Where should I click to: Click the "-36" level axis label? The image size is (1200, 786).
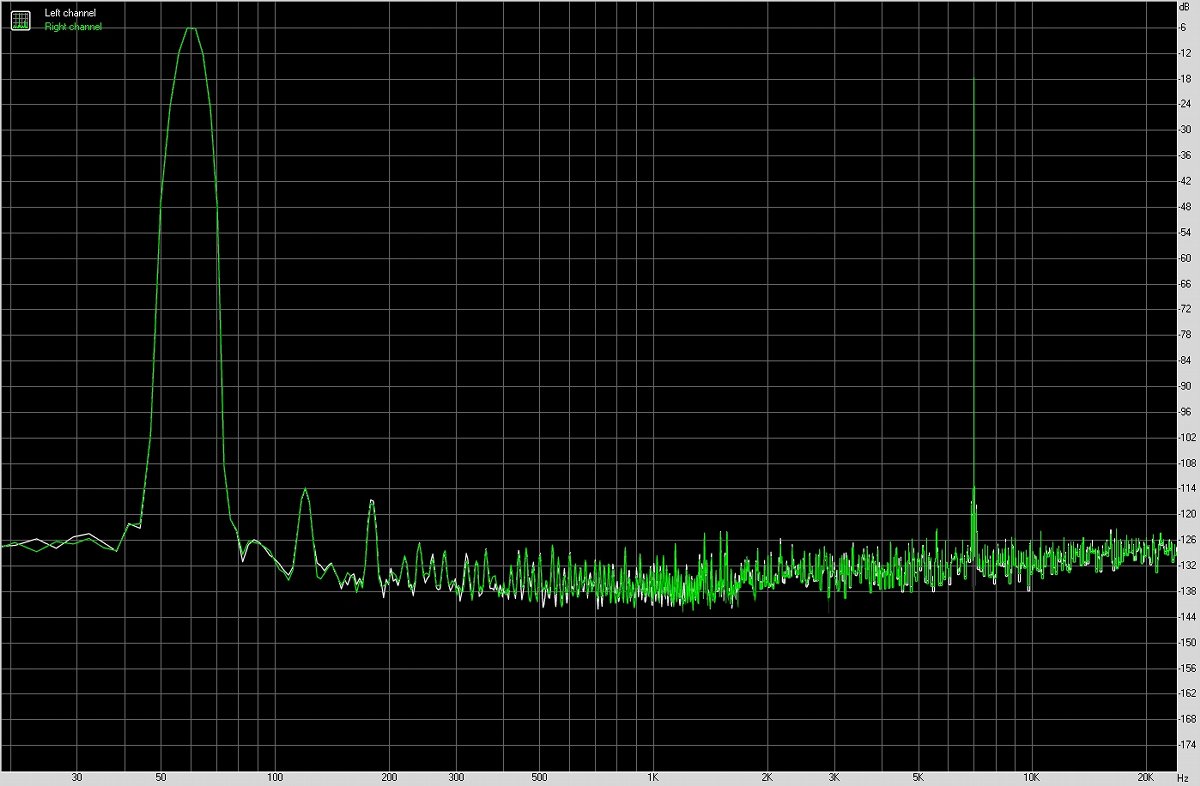coord(1185,155)
